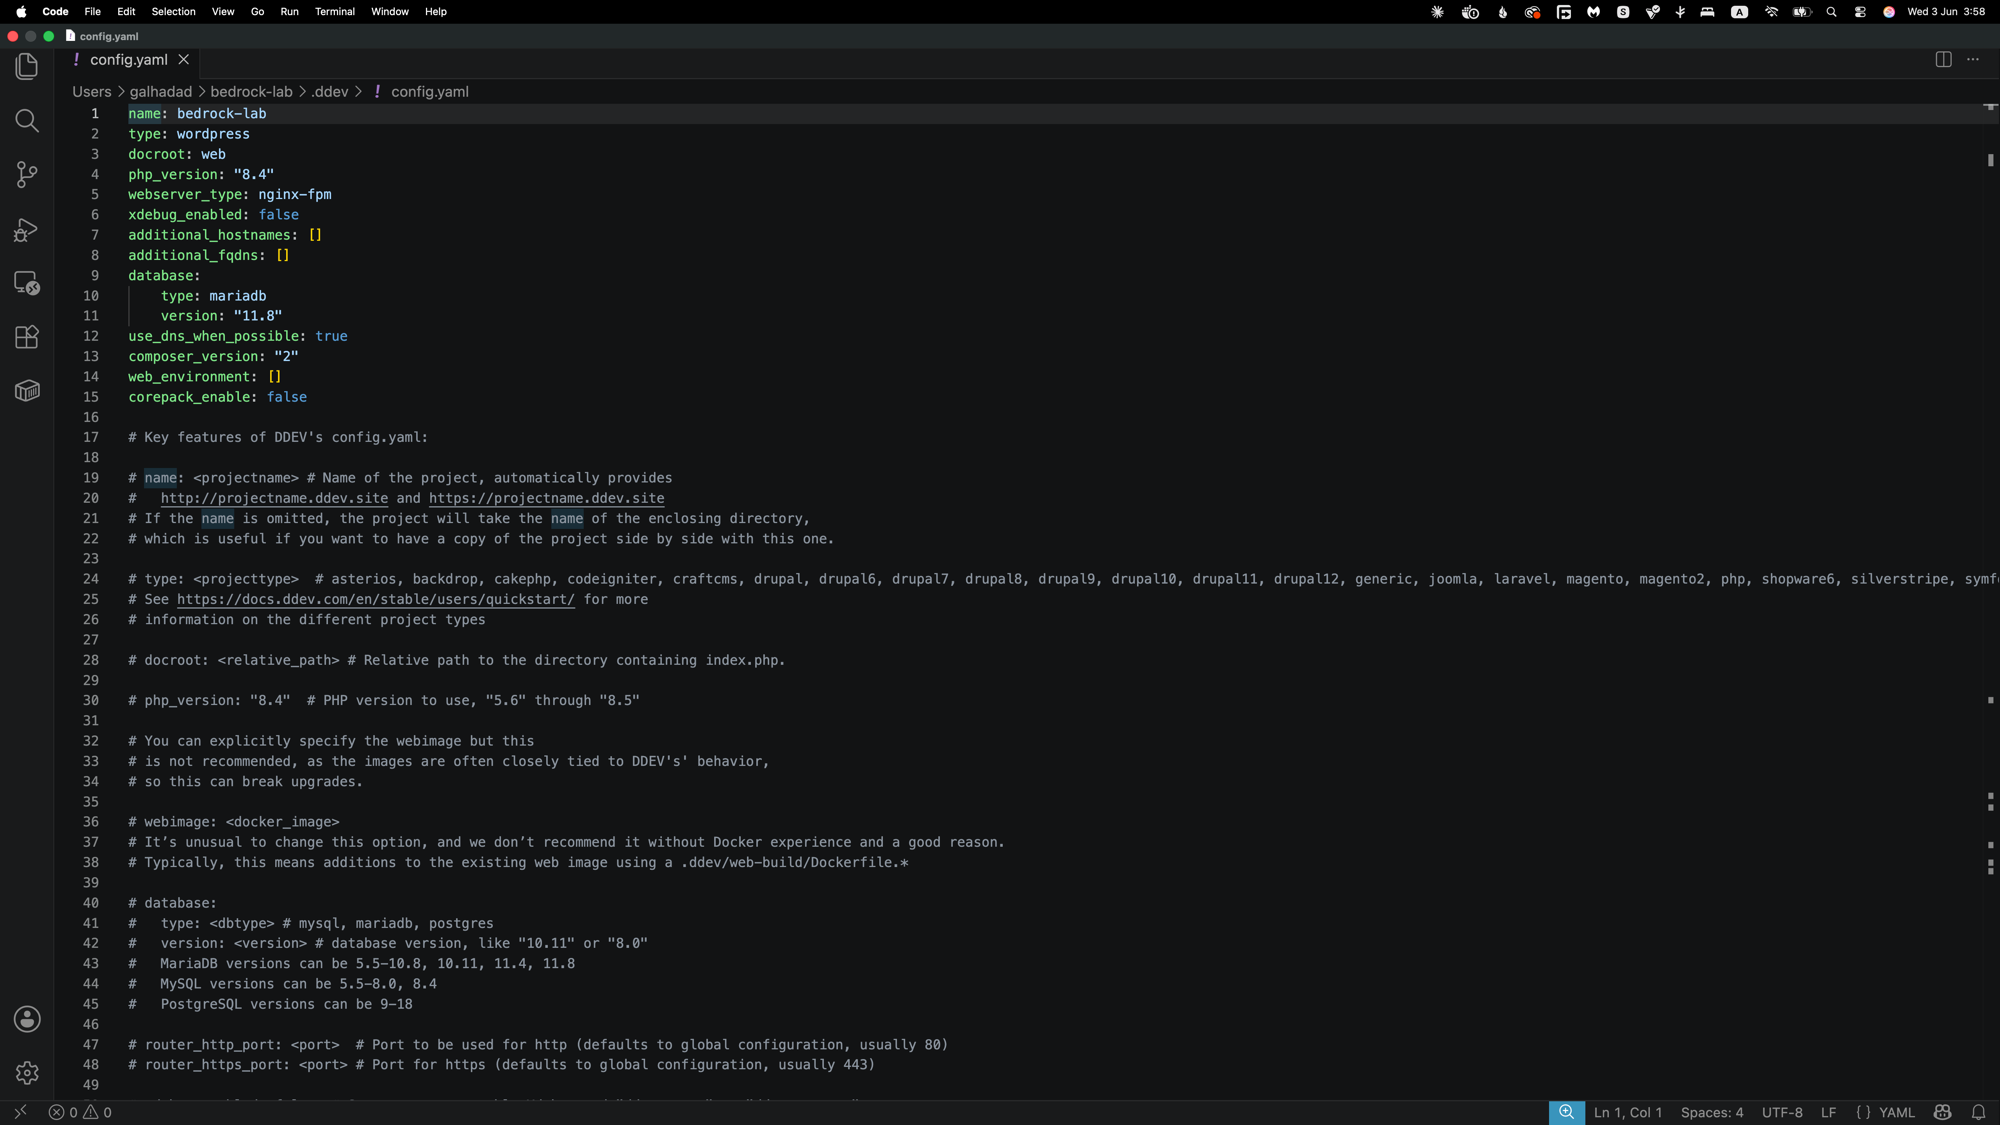The width and height of the screenshot is (2000, 1125).
Task: Expand the .ddev breadcrumb segment
Action: tap(329, 91)
